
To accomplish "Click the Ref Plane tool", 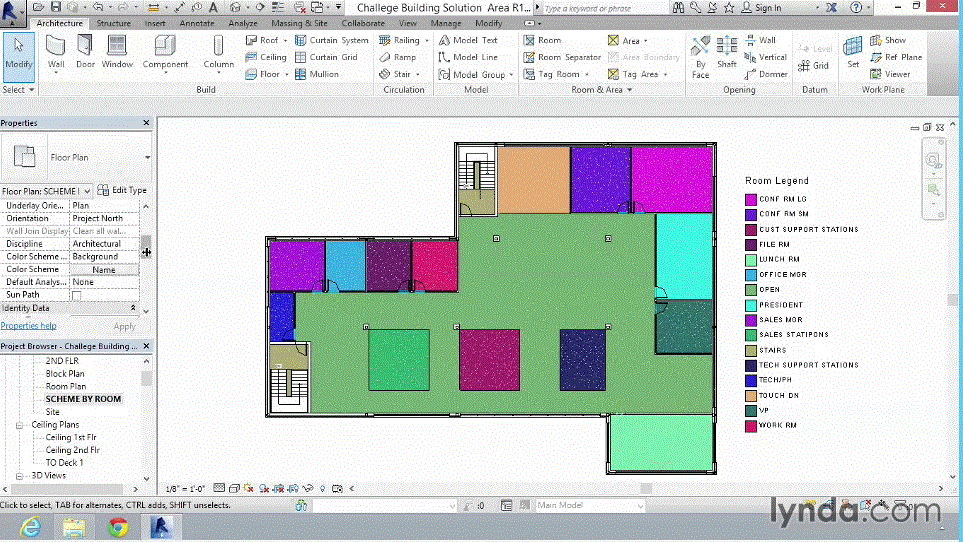I will pos(896,57).
